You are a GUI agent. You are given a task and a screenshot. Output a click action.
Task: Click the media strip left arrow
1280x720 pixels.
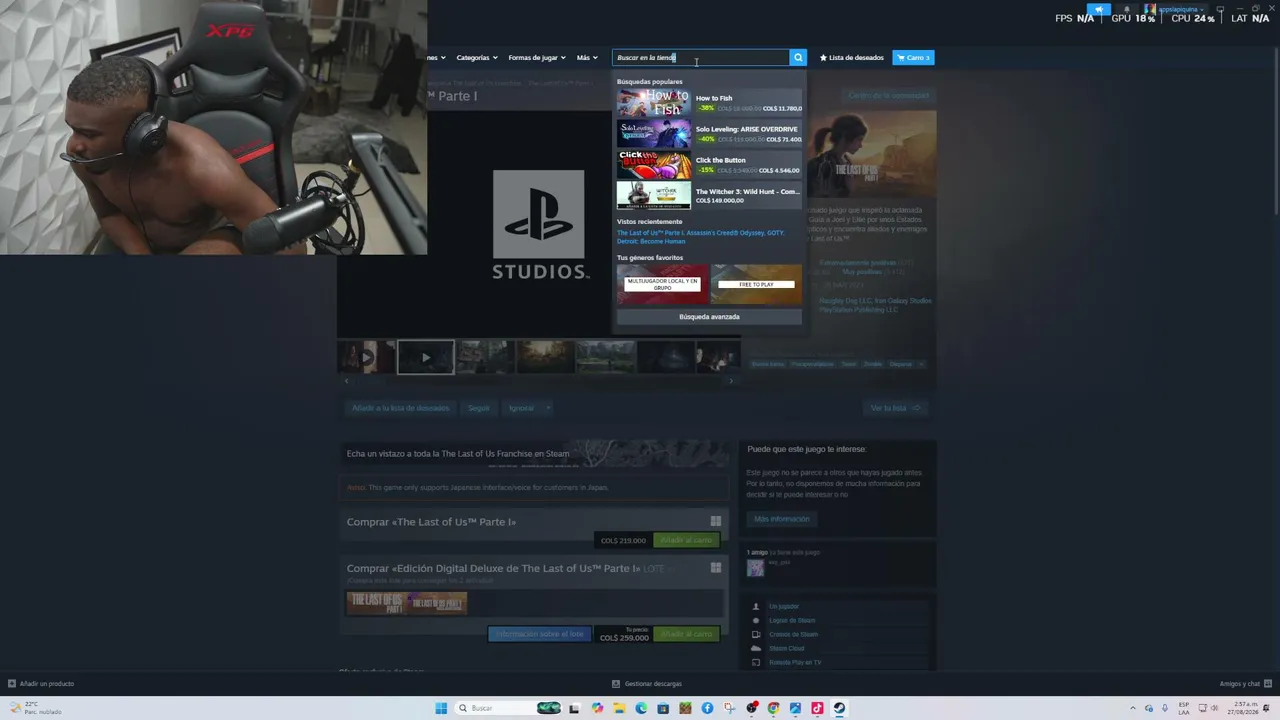[346, 381]
